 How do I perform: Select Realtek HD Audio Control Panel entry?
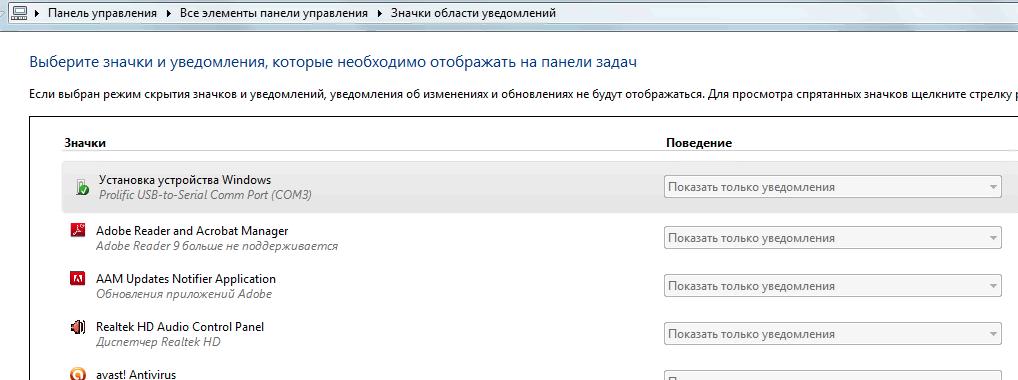click(x=180, y=327)
